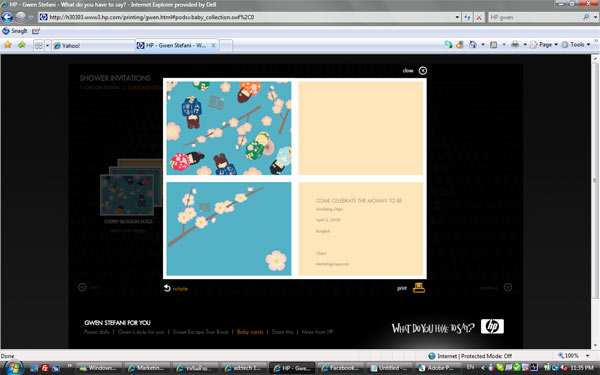Close the invitation preview overlay
600x375 pixels.
coord(422,71)
